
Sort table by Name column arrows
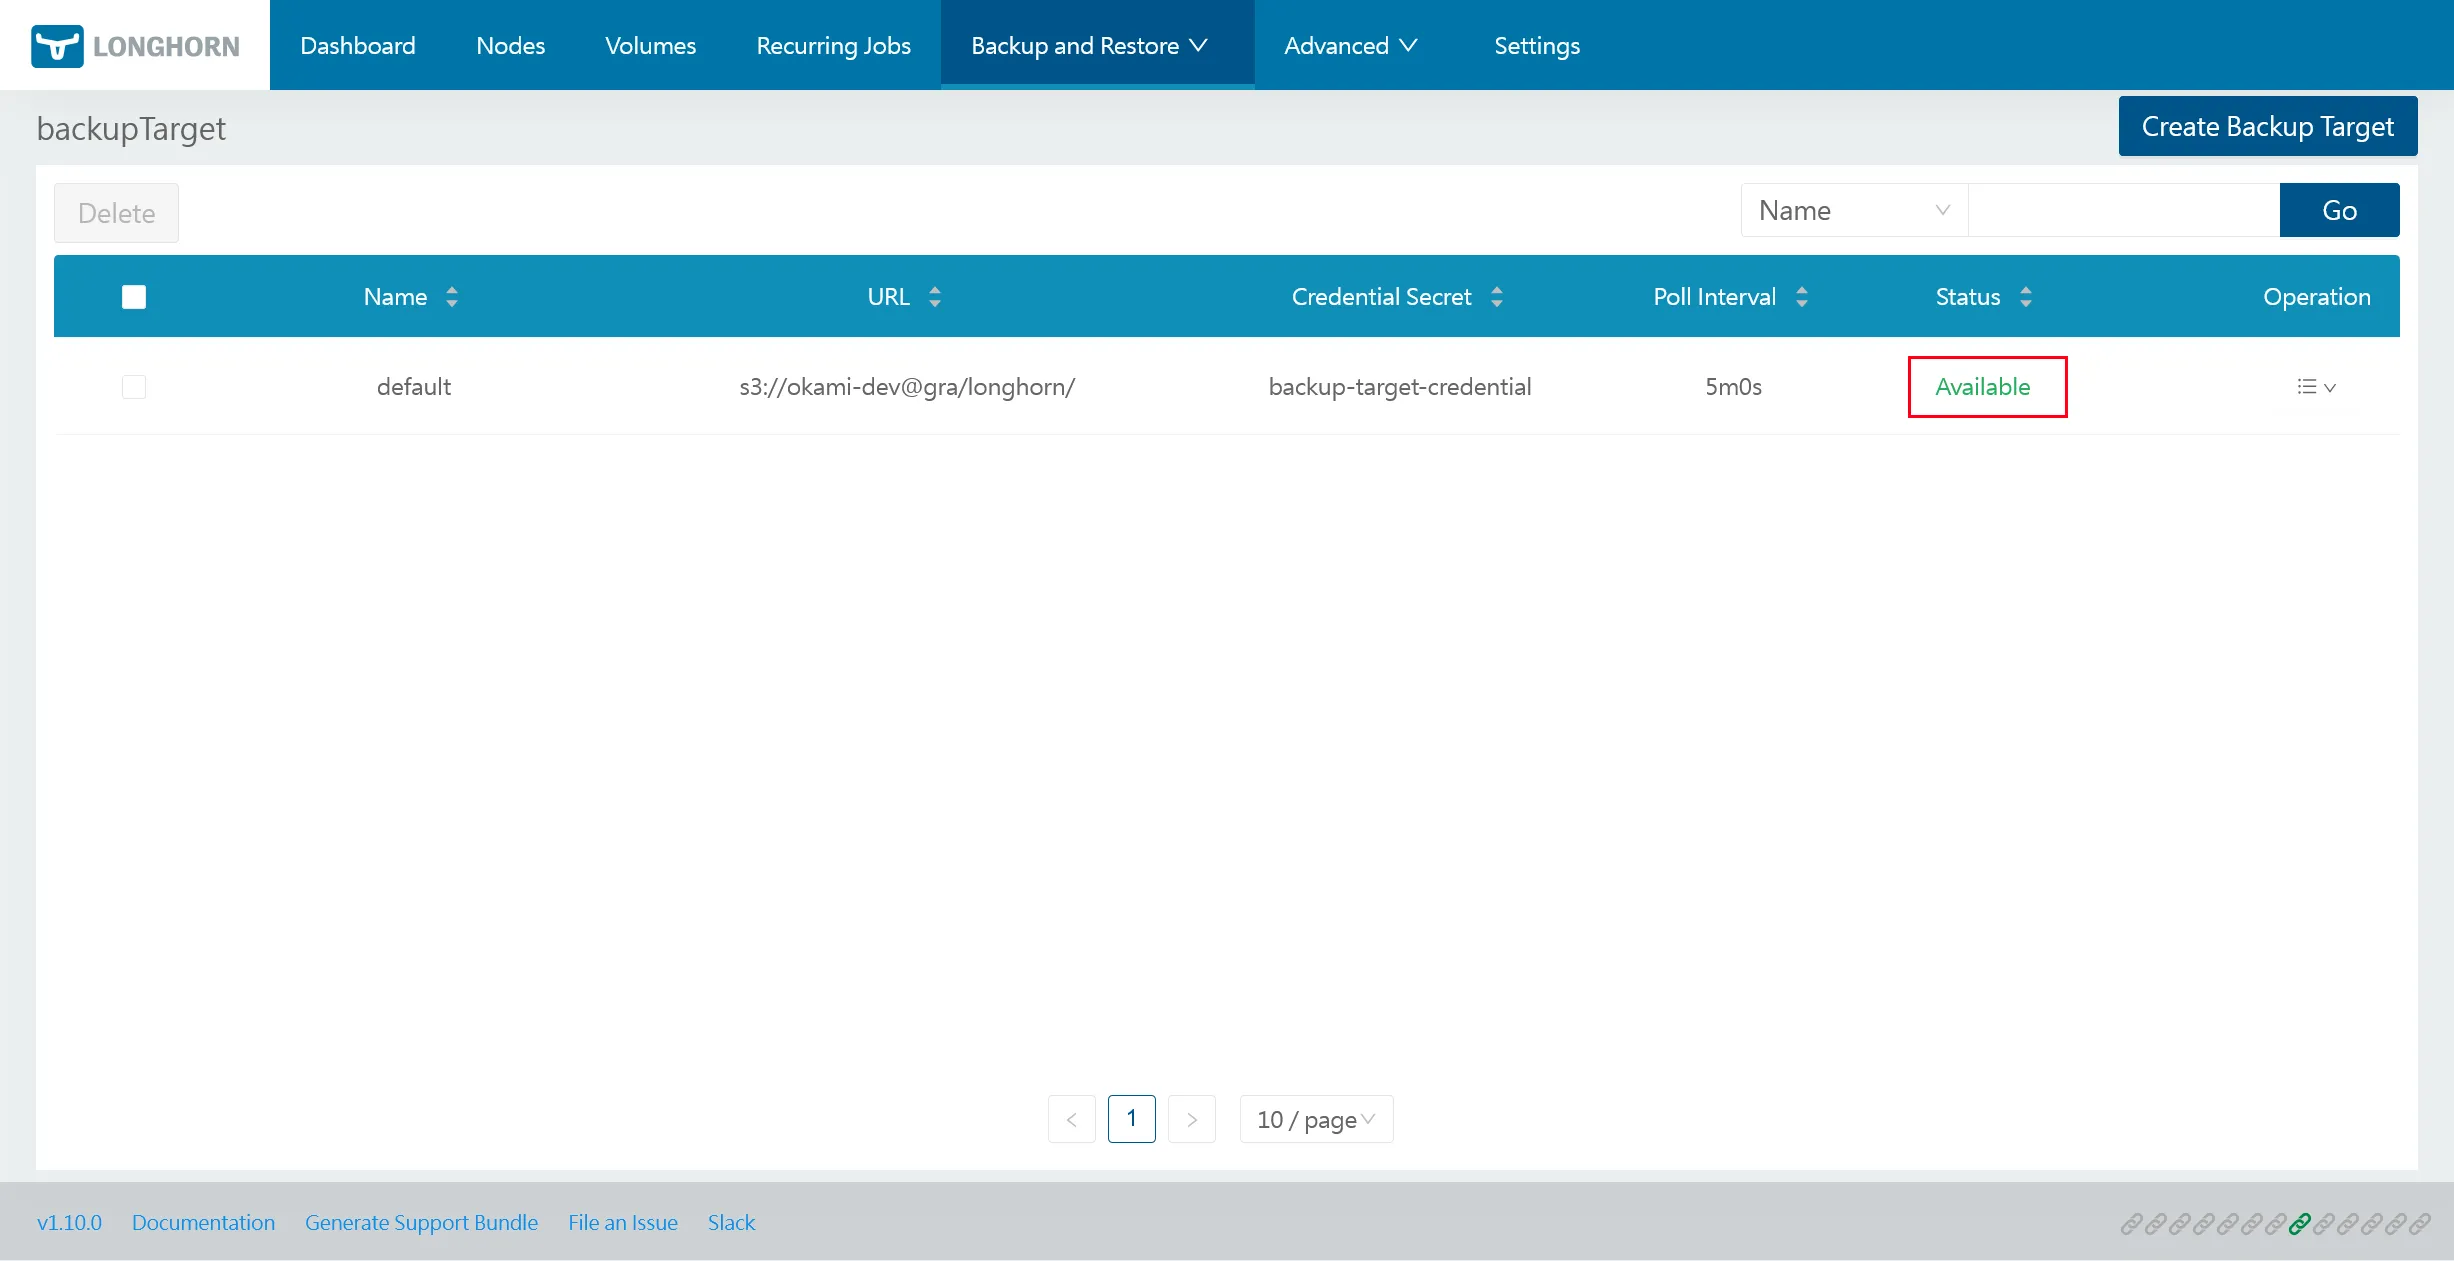[x=452, y=297]
